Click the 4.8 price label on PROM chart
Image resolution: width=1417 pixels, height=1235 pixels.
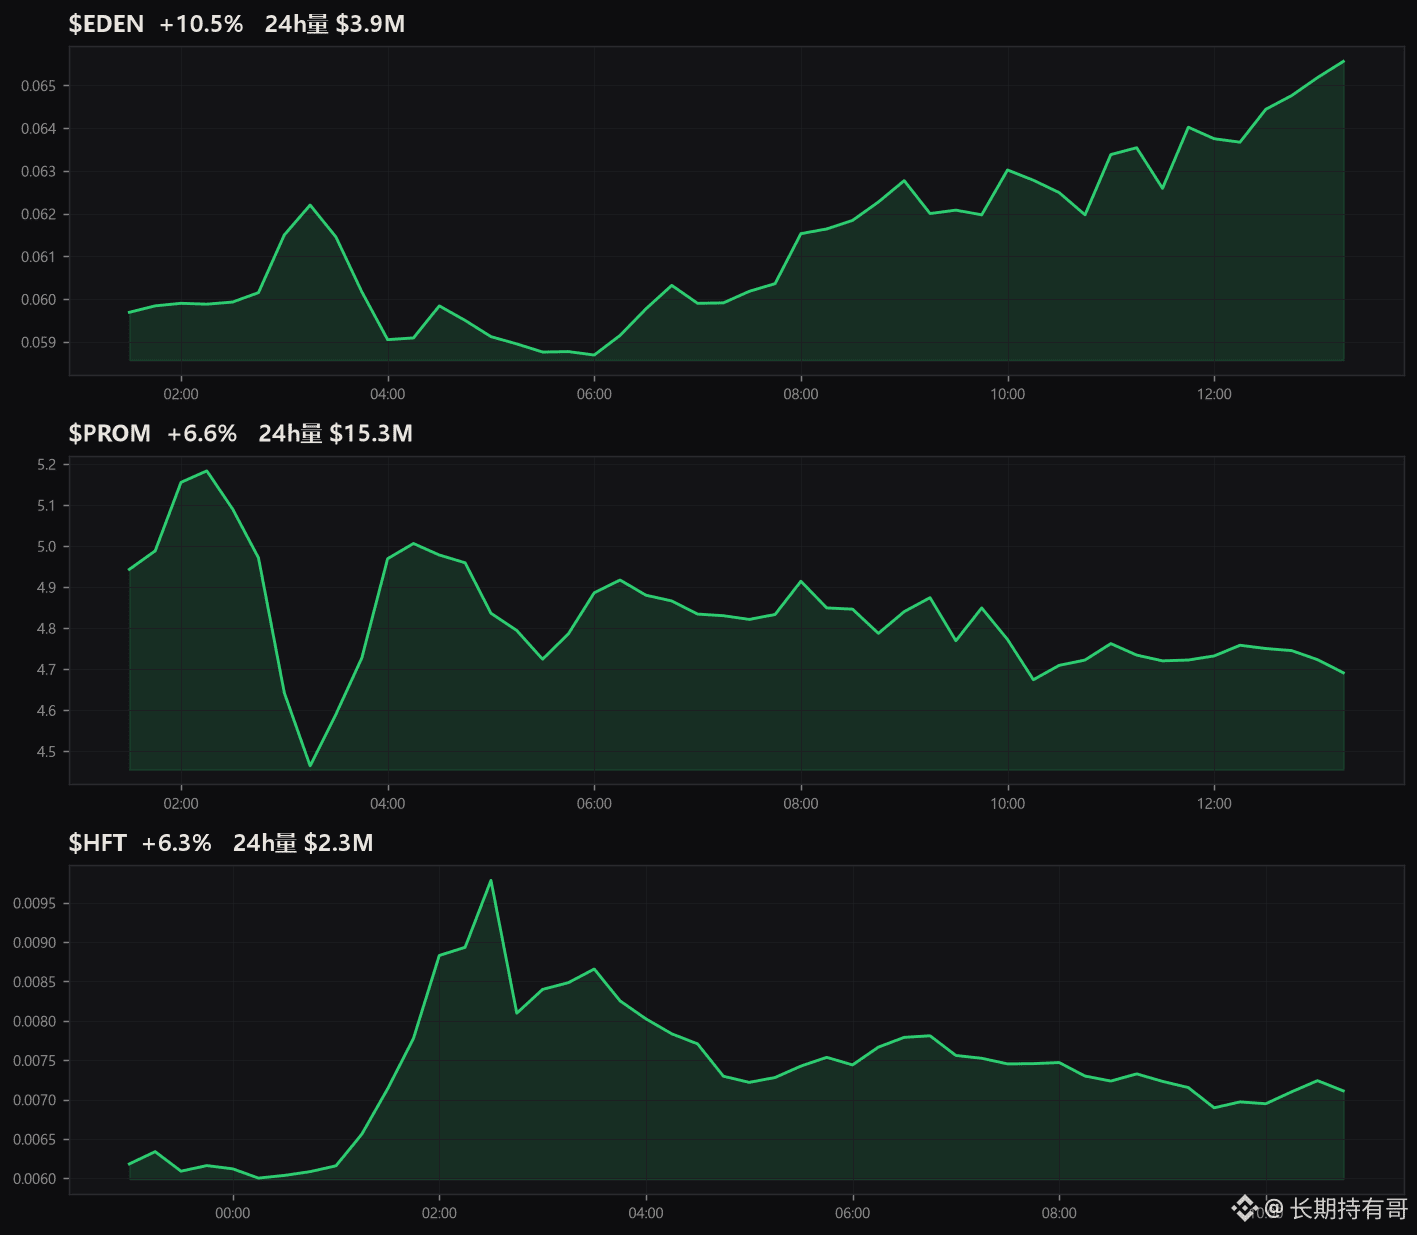pos(47,629)
